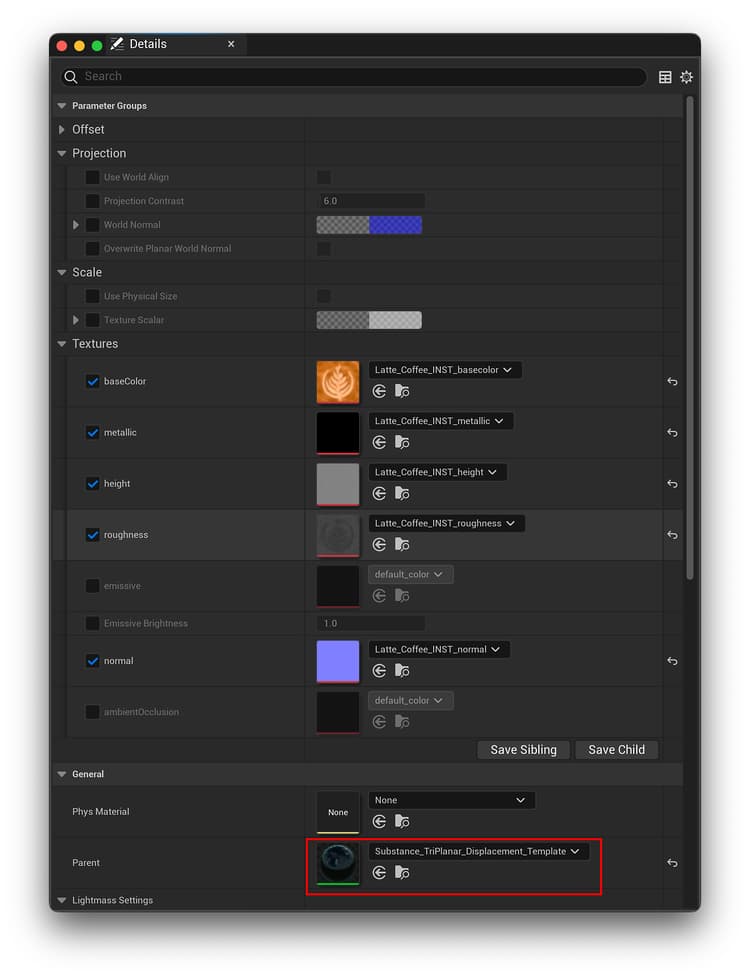Image resolution: width=750 pixels, height=977 pixels.
Task: Open Latte_Coffee_INST_roughness dropdown
Action: (446, 523)
